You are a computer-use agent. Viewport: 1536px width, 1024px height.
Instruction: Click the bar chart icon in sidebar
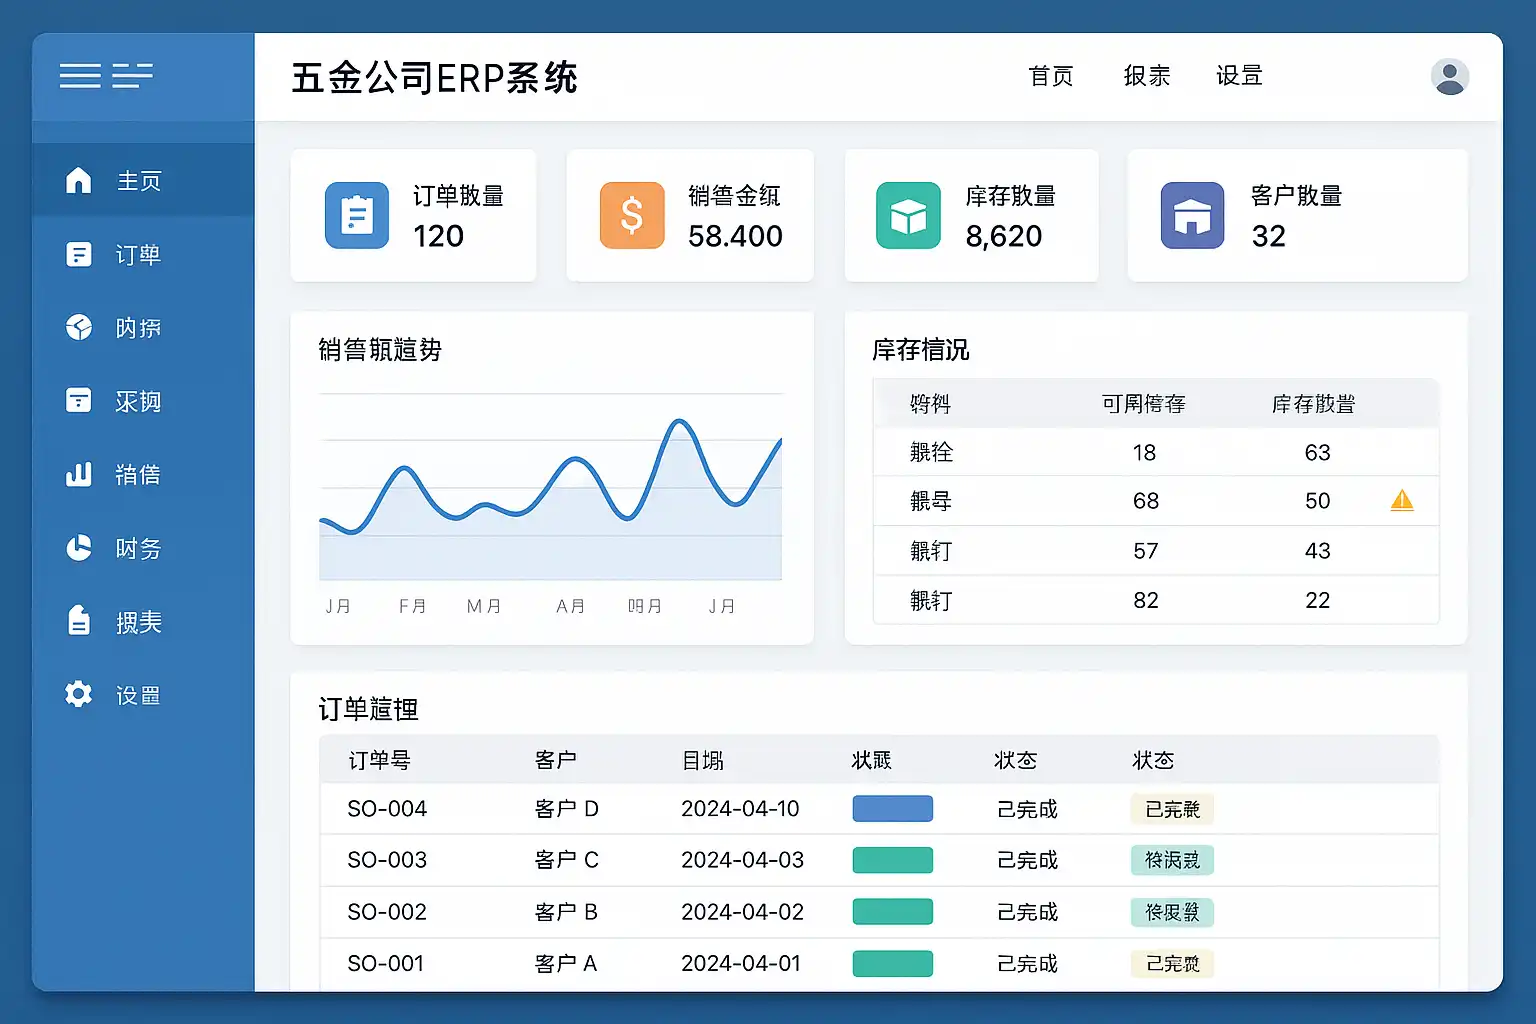pos(78,475)
